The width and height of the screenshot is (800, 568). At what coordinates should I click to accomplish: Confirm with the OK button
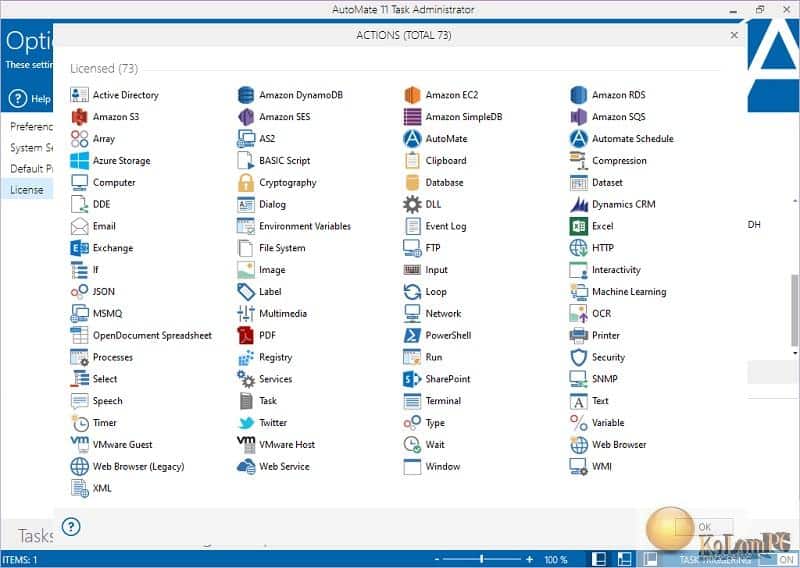(705, 527)
